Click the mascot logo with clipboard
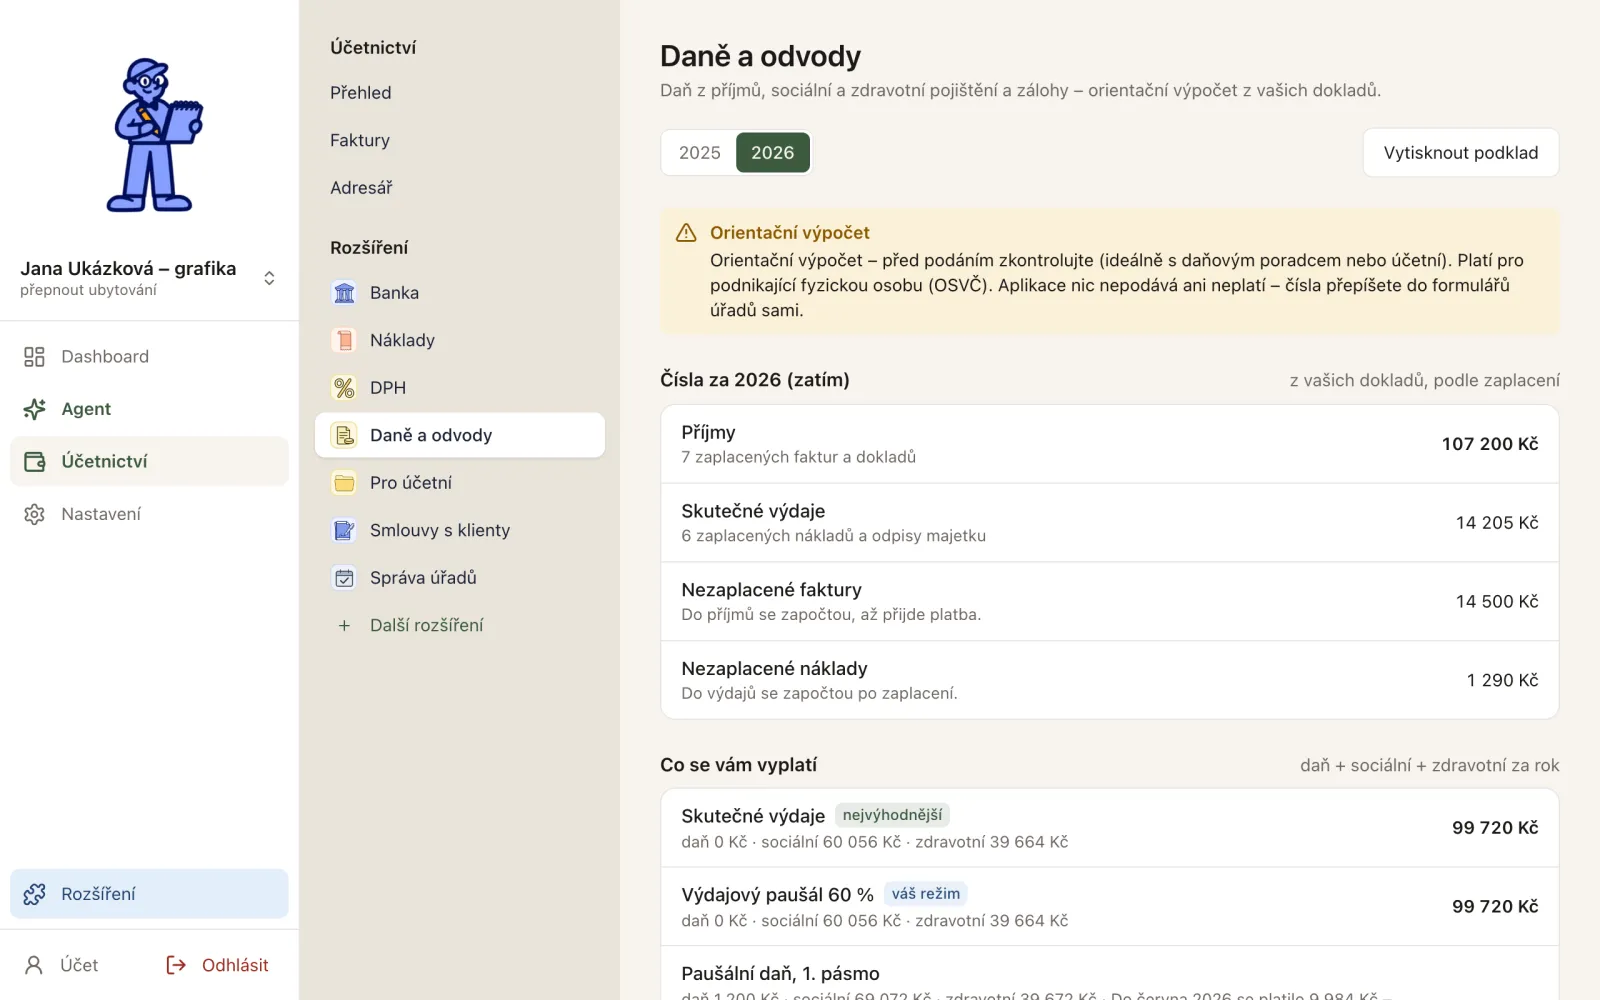Screen dimensions: 1600x1000 pos(154,135)
